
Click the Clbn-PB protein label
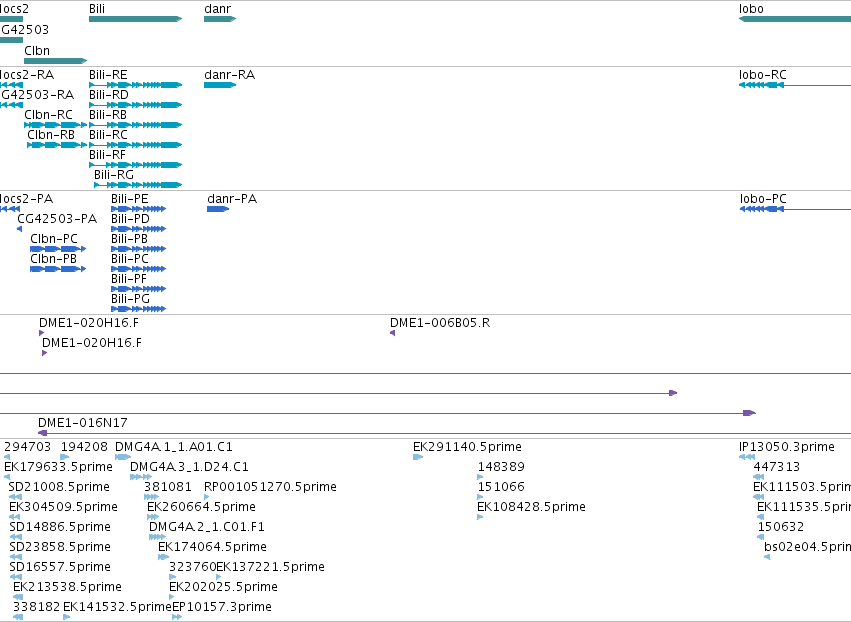(x=54, y=259)
